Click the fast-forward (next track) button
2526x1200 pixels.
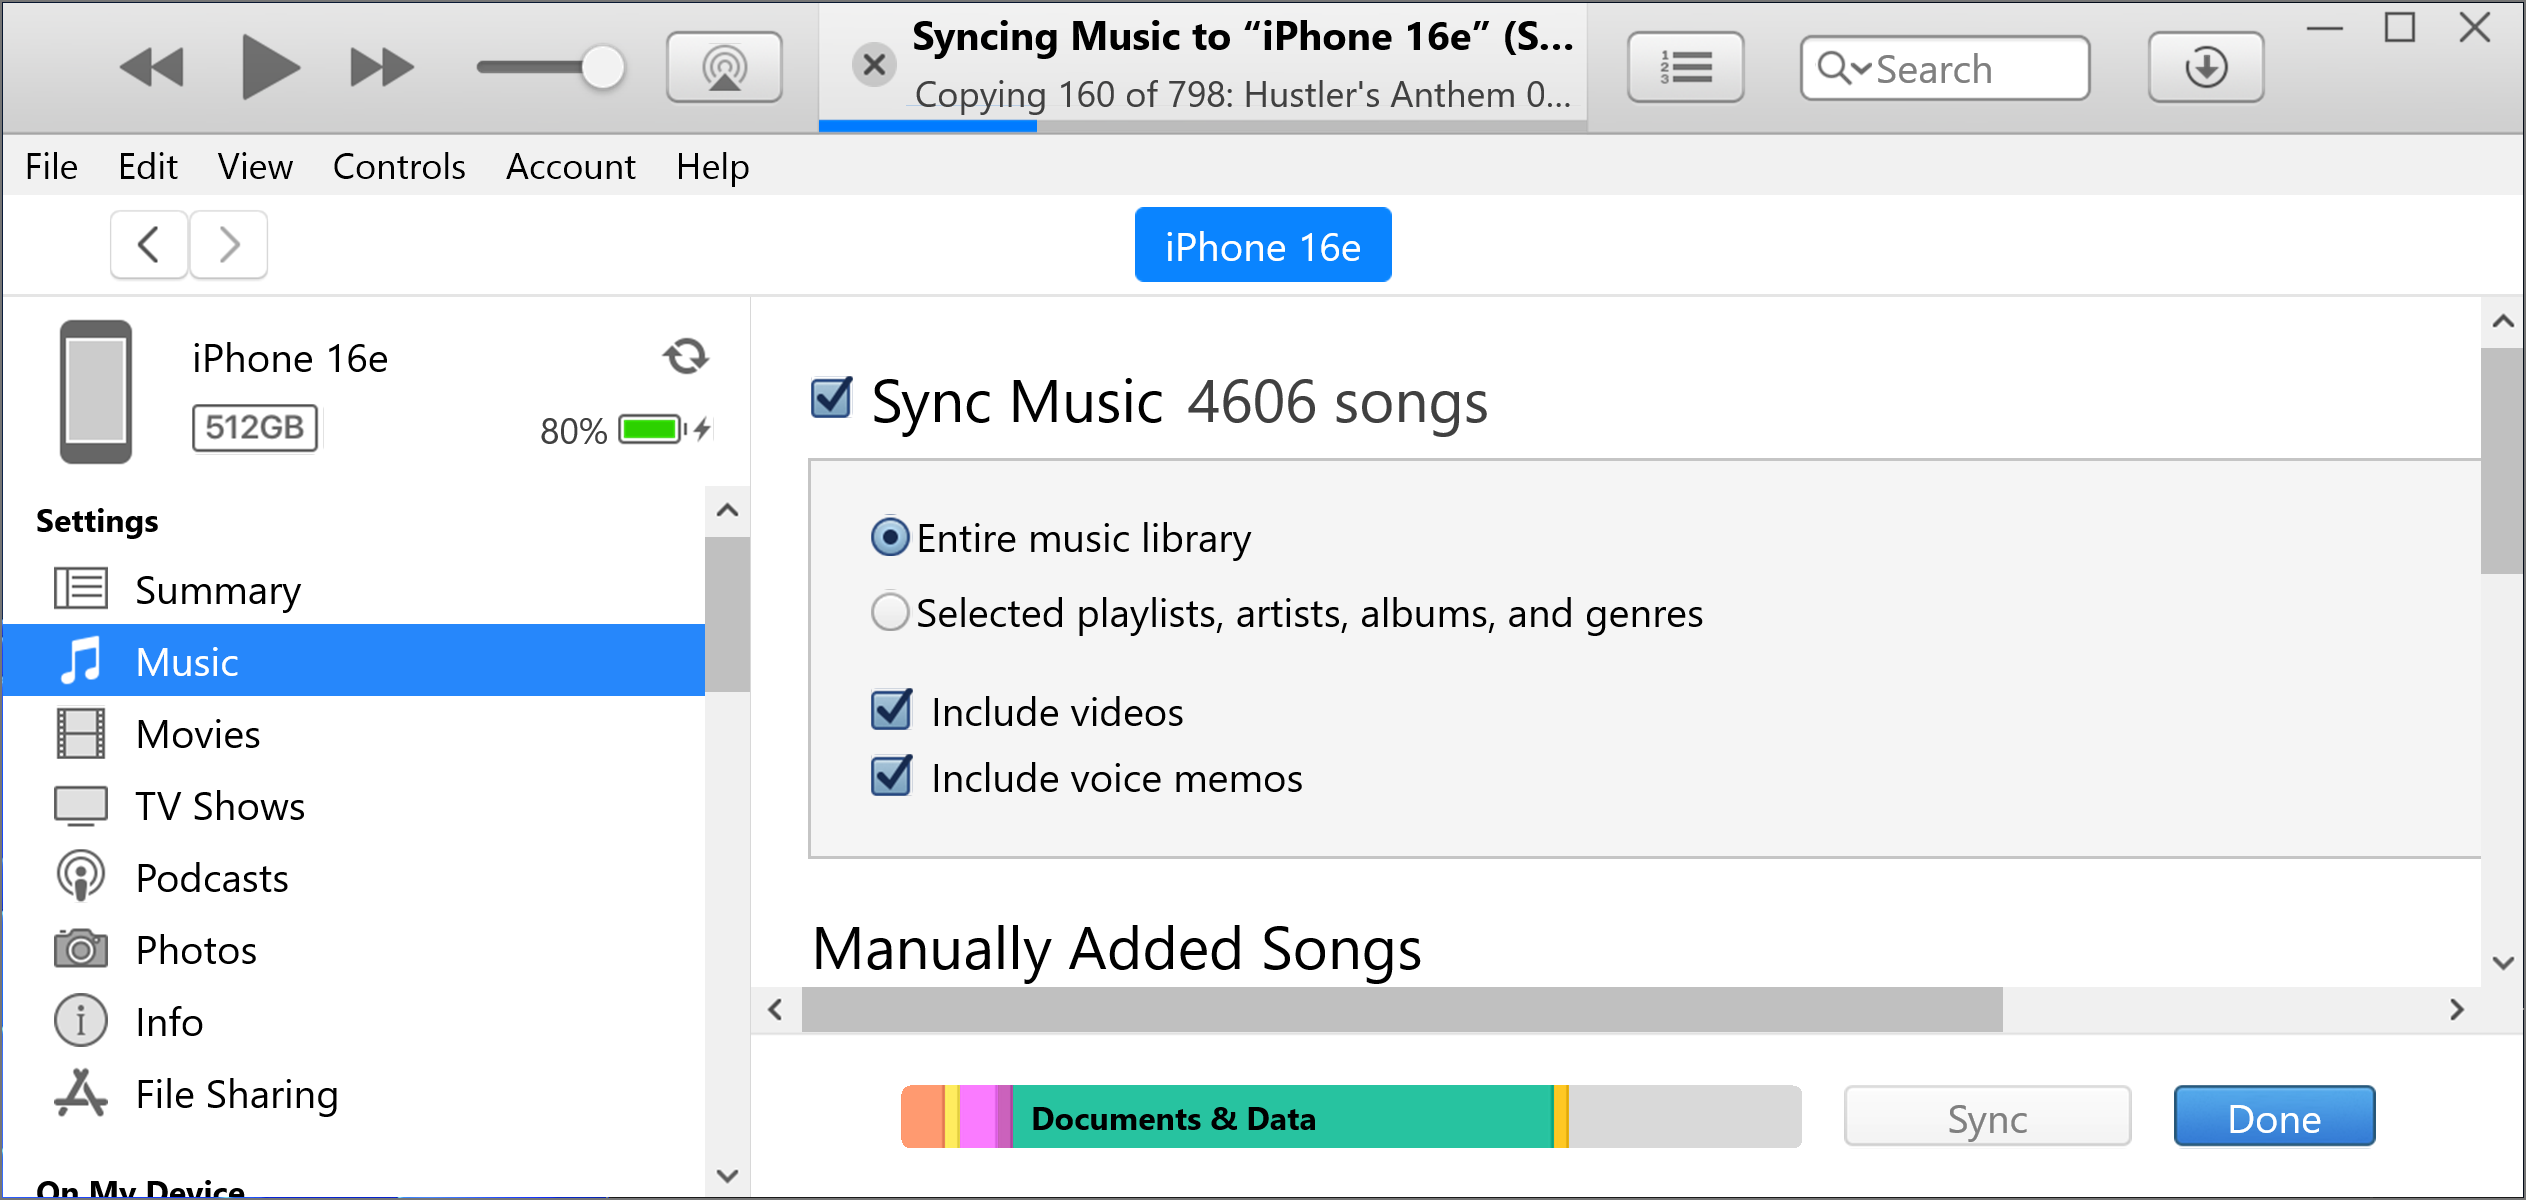tap(382, 68)
